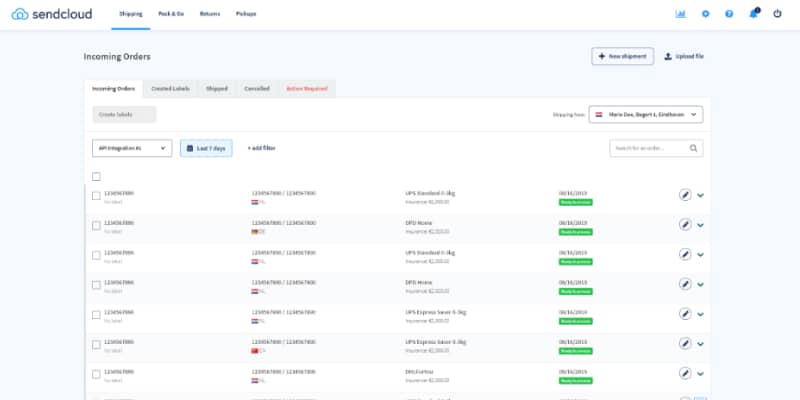This screenshot has width=800, height=400.
Task: Edit the red-flag UPS Express Saver order
Action: [x=685, y=343]
